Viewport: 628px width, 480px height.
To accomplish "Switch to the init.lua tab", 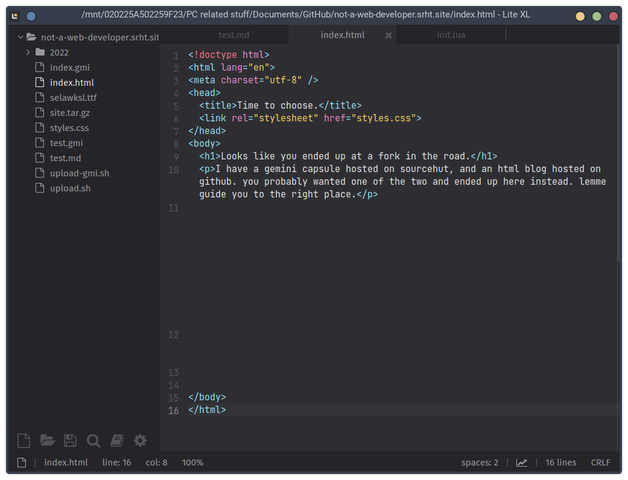I will (x=451, y=35).
